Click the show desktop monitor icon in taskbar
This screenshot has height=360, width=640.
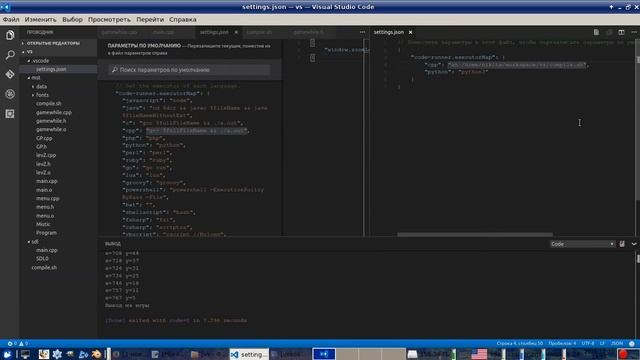tap(25, 354)
